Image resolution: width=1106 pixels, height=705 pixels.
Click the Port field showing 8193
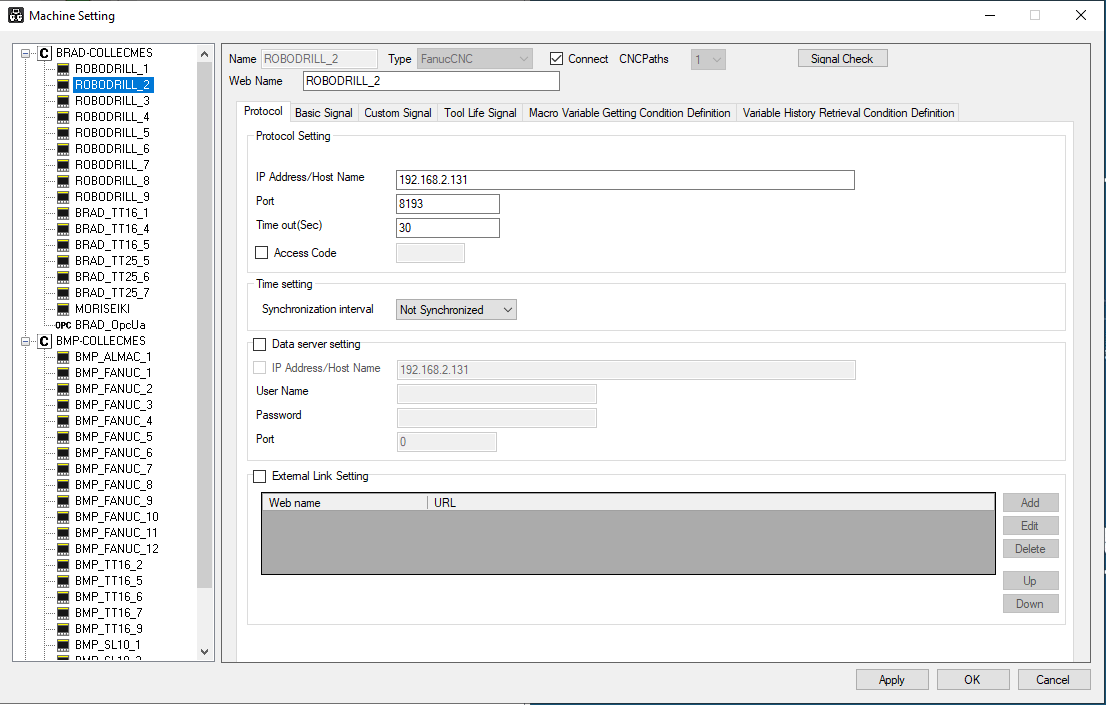448,204
